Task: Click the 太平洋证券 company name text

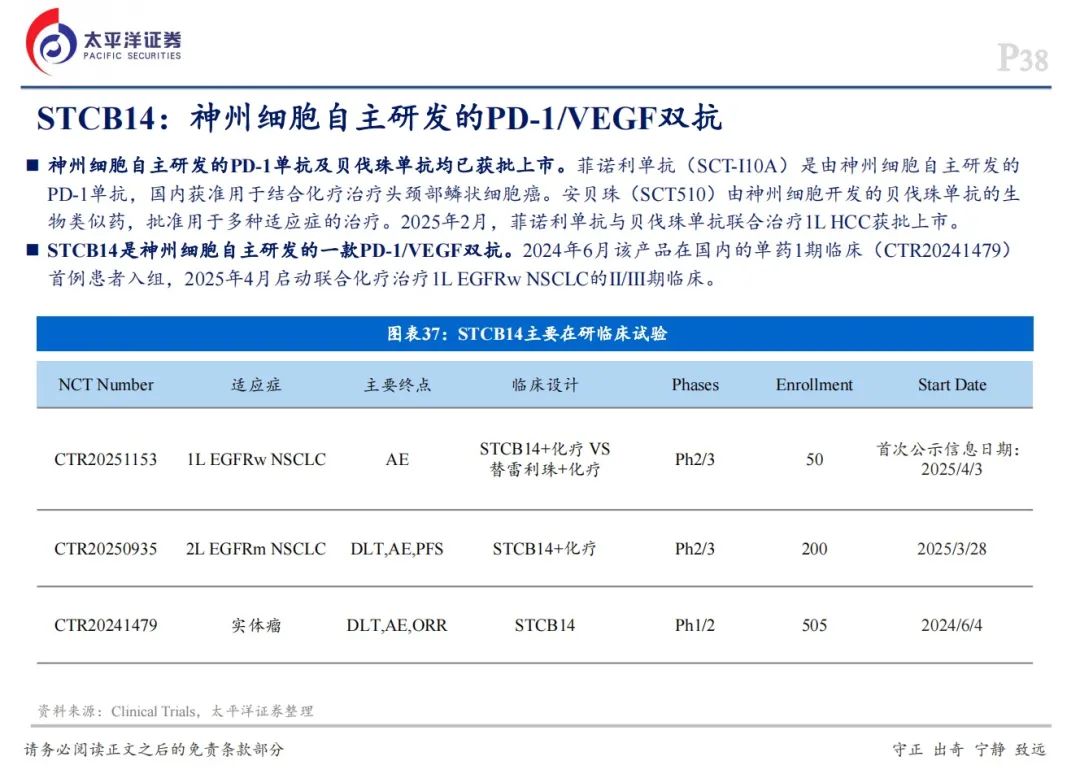Action: 132,39
